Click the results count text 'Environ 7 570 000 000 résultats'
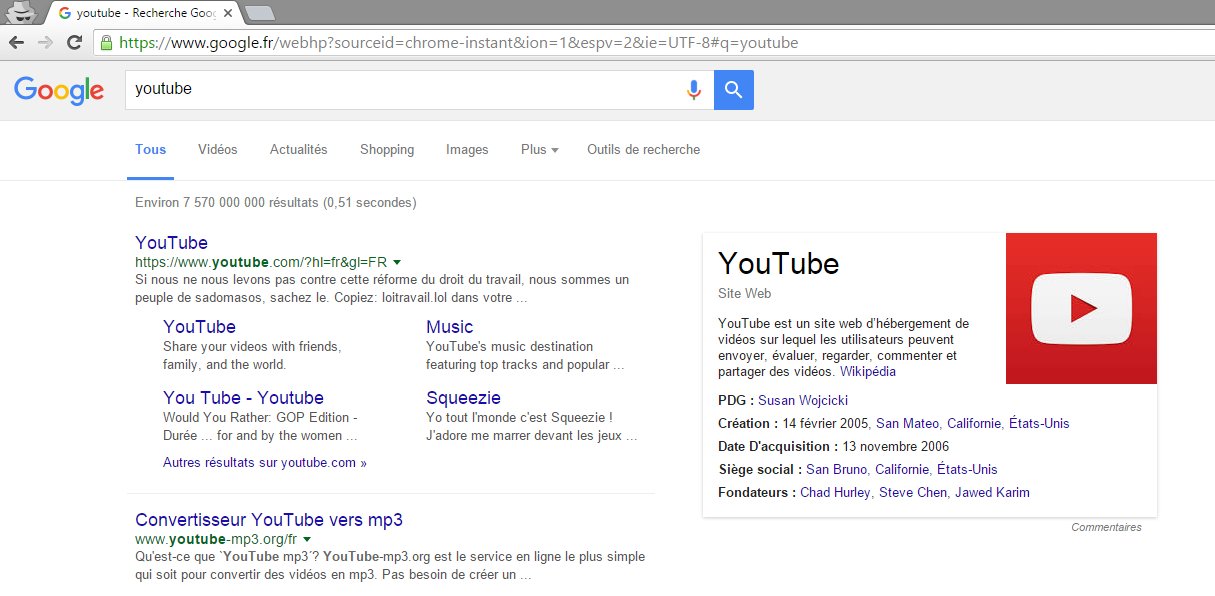The image size is (1215, 596). pyautogui.click(x=227, y=202)
